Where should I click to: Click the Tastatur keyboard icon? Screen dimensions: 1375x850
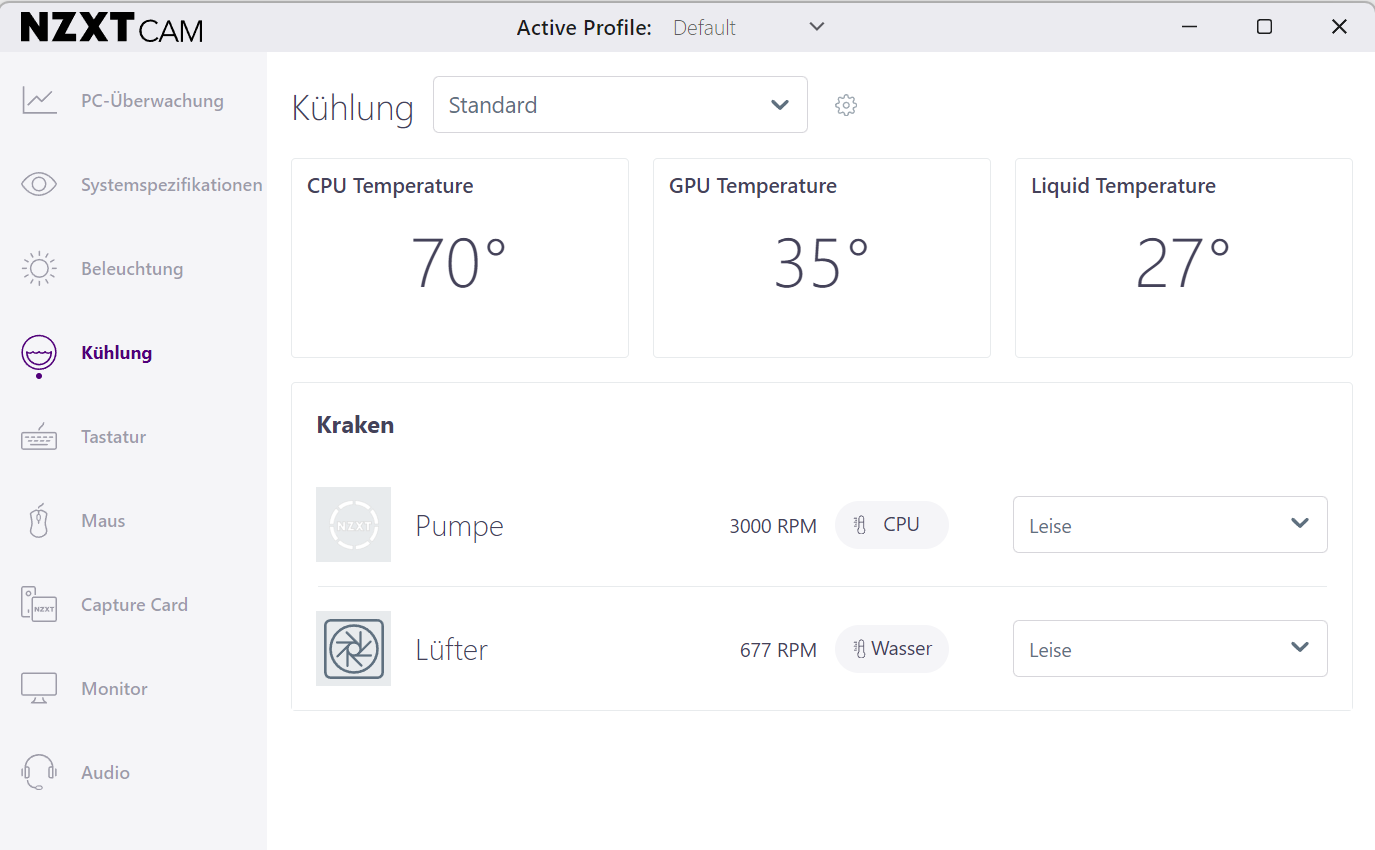(39, 437)
